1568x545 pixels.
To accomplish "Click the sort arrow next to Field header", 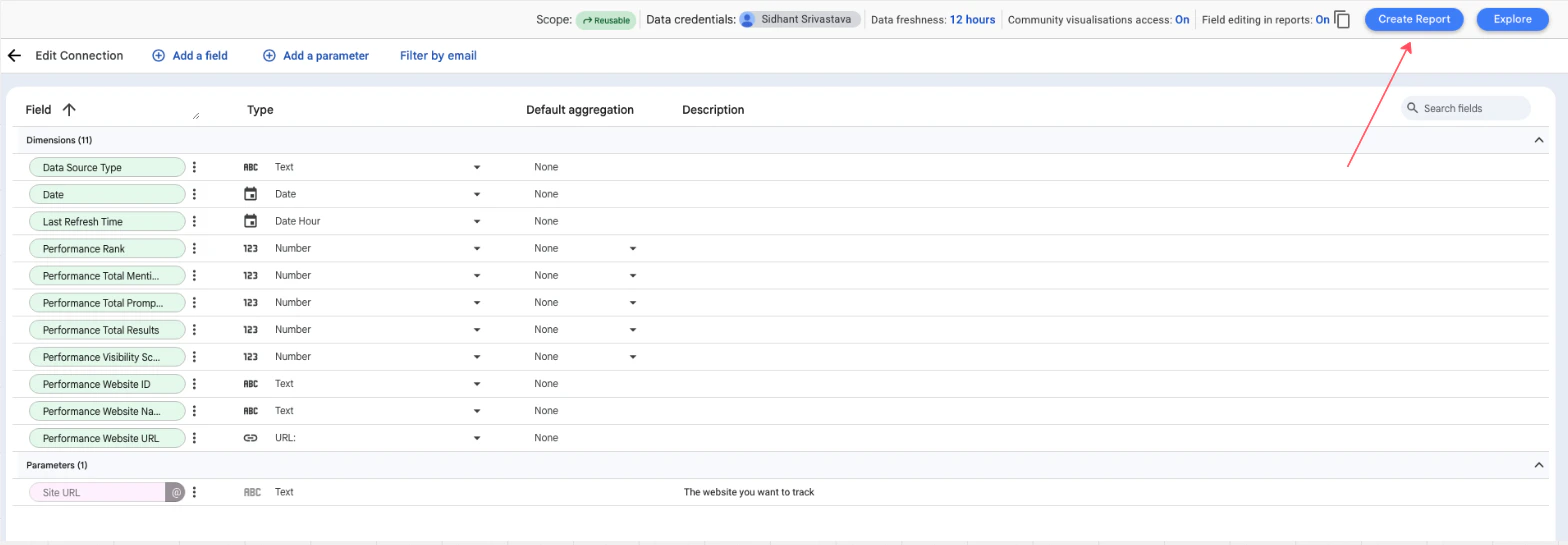I will pos(69,110).
